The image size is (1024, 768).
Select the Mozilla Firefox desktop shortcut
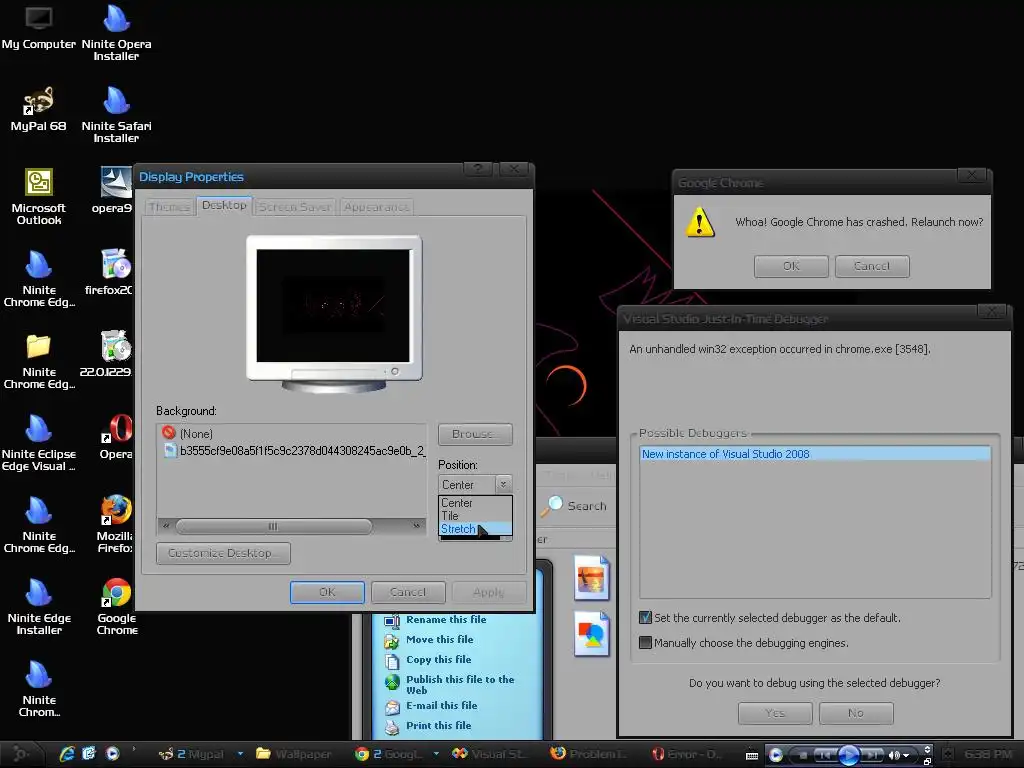[116, 524]
